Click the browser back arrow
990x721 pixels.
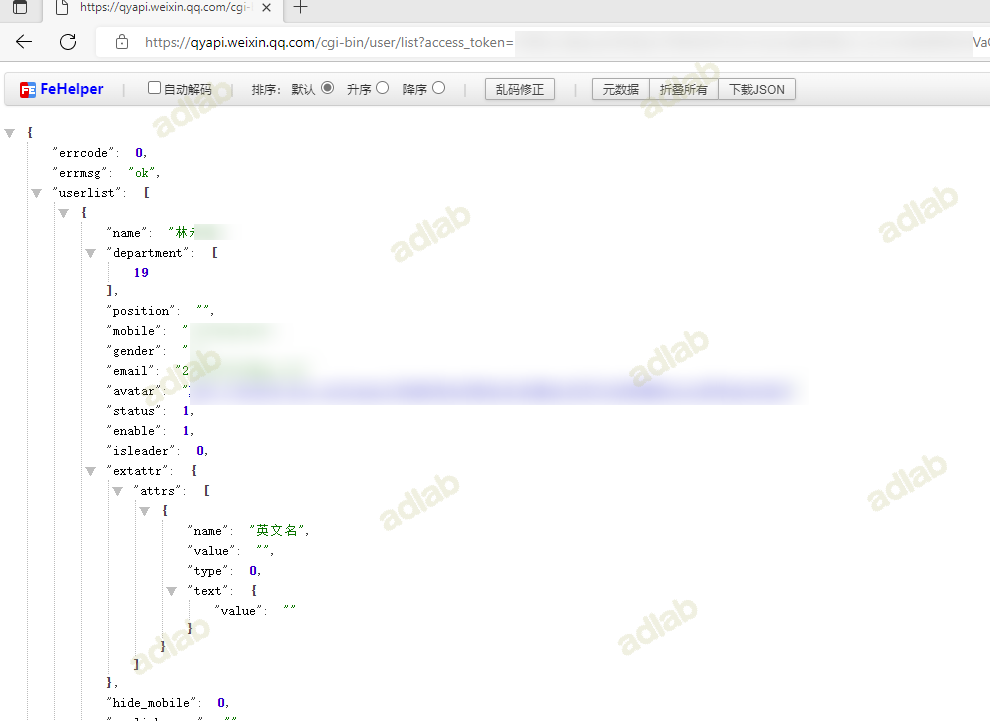point(24,42)
